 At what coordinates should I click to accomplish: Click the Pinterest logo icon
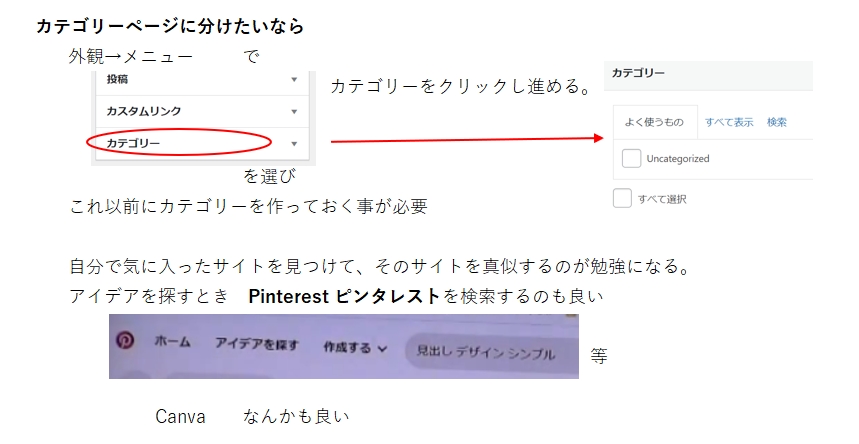coord(126,341)
